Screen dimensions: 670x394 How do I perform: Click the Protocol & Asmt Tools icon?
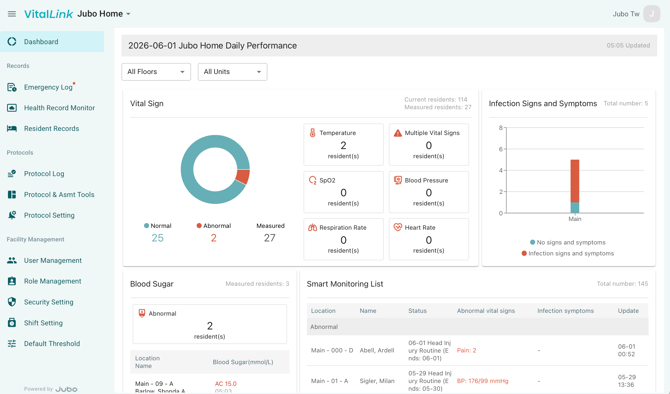12,194
